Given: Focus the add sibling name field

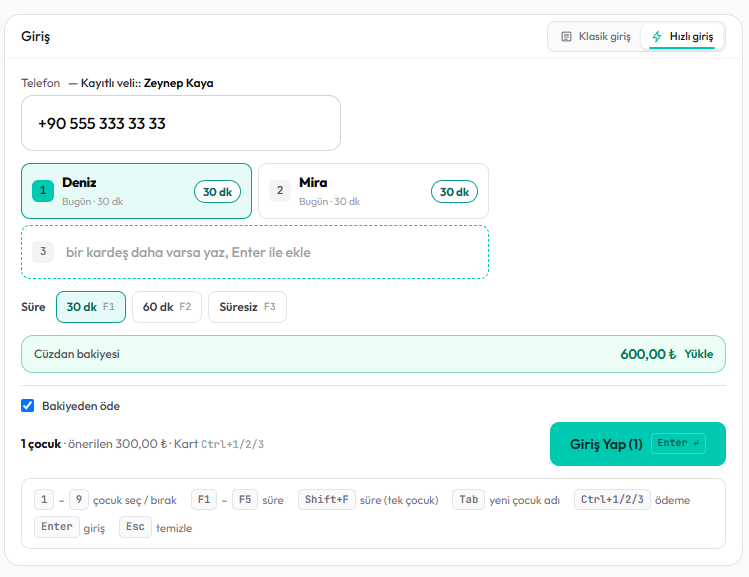Looking at the screenshot, I should tap(255, 252).
